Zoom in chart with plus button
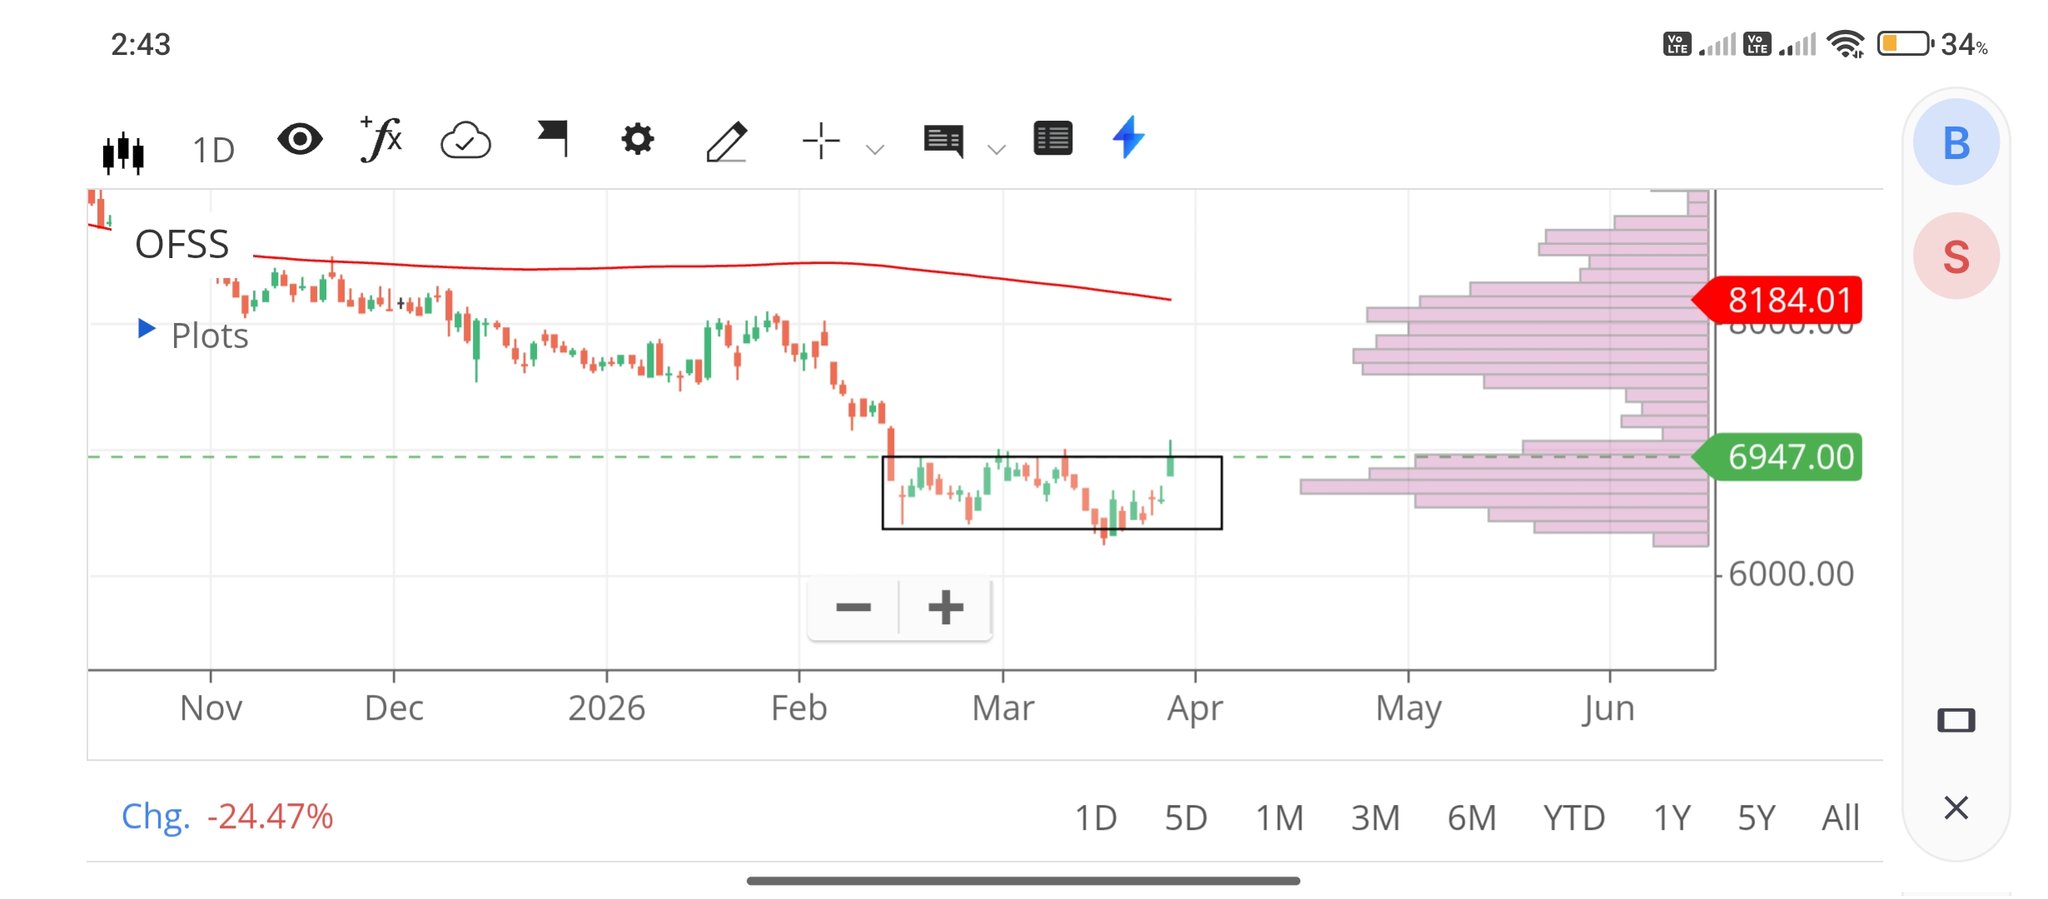 pyautogui.click(x=945, y=607)
